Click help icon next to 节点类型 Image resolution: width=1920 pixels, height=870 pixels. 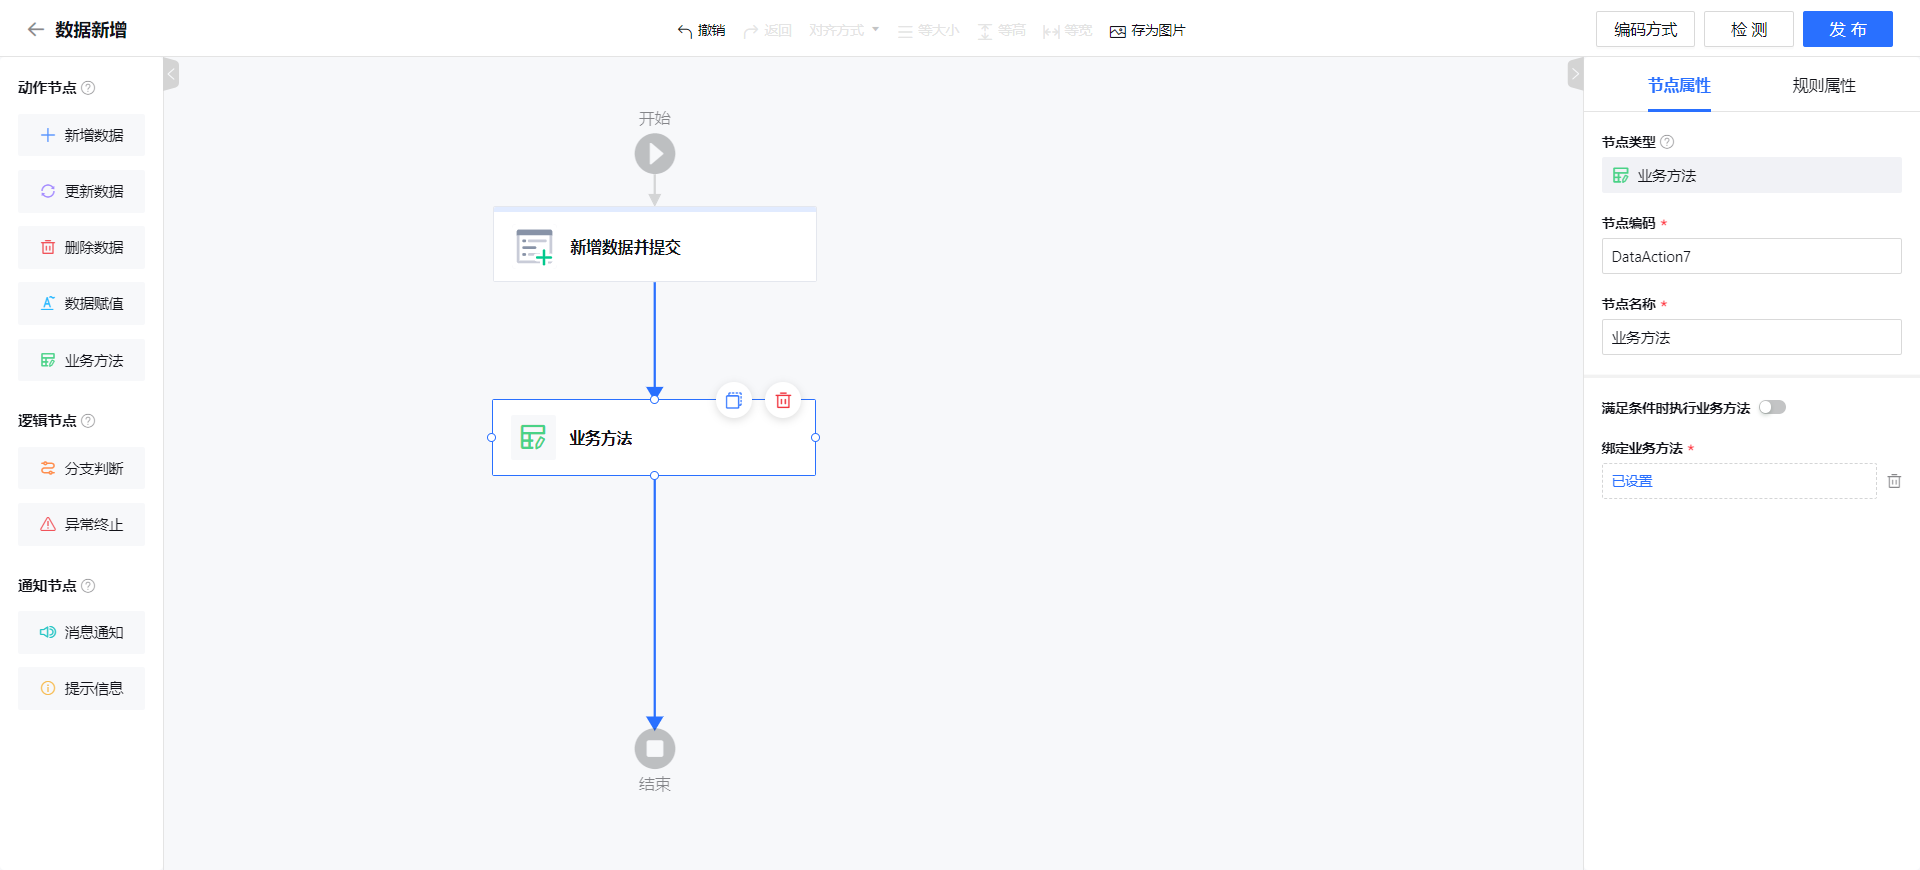1667,142
